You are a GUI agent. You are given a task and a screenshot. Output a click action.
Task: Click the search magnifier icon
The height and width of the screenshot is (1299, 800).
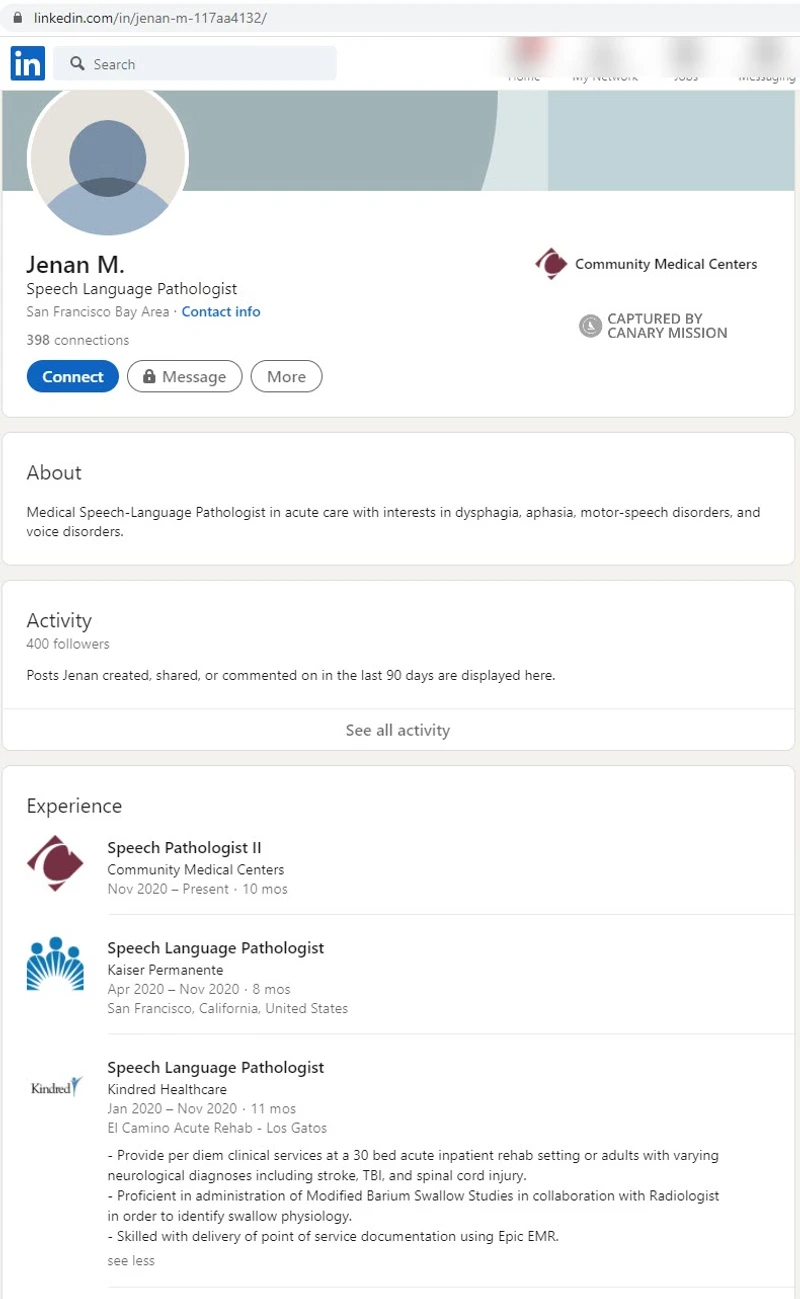point(77,64)
